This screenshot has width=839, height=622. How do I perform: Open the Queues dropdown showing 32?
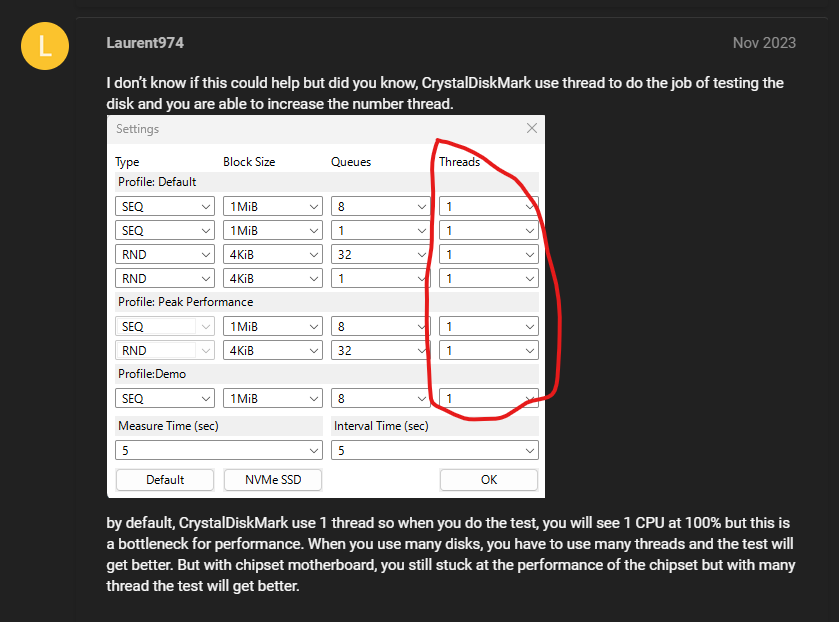(381, 254)
